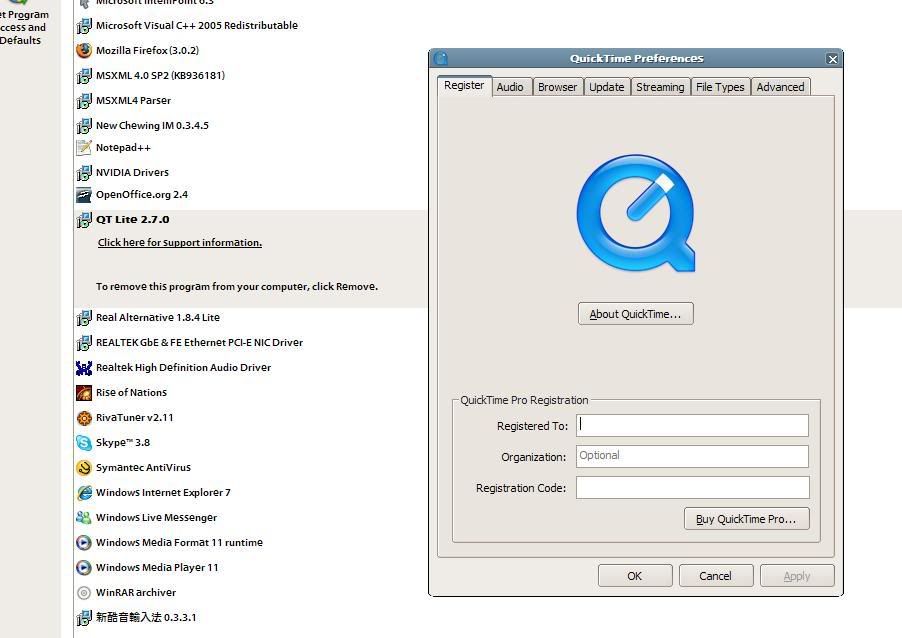Select the Notepad++ program icon
This screenshot has height=638, width=902.
pos(84,147)
